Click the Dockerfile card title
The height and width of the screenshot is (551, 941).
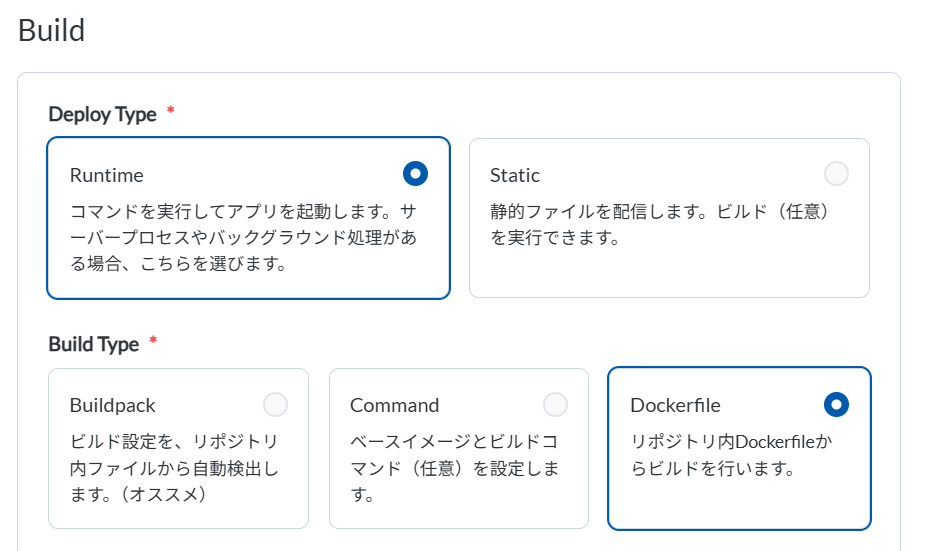tap(676, 405)
